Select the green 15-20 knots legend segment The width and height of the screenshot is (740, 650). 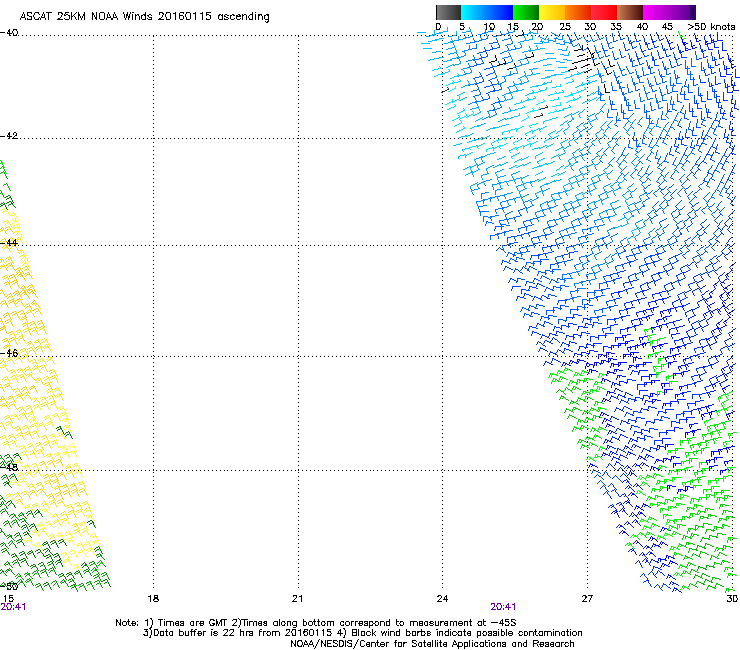(x=526, y=12)
